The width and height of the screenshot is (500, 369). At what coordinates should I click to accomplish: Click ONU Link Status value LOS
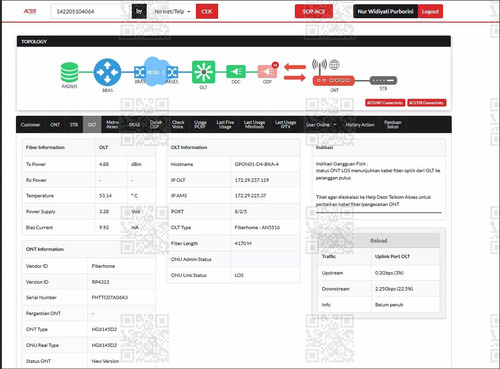click(x=239, y=275)
